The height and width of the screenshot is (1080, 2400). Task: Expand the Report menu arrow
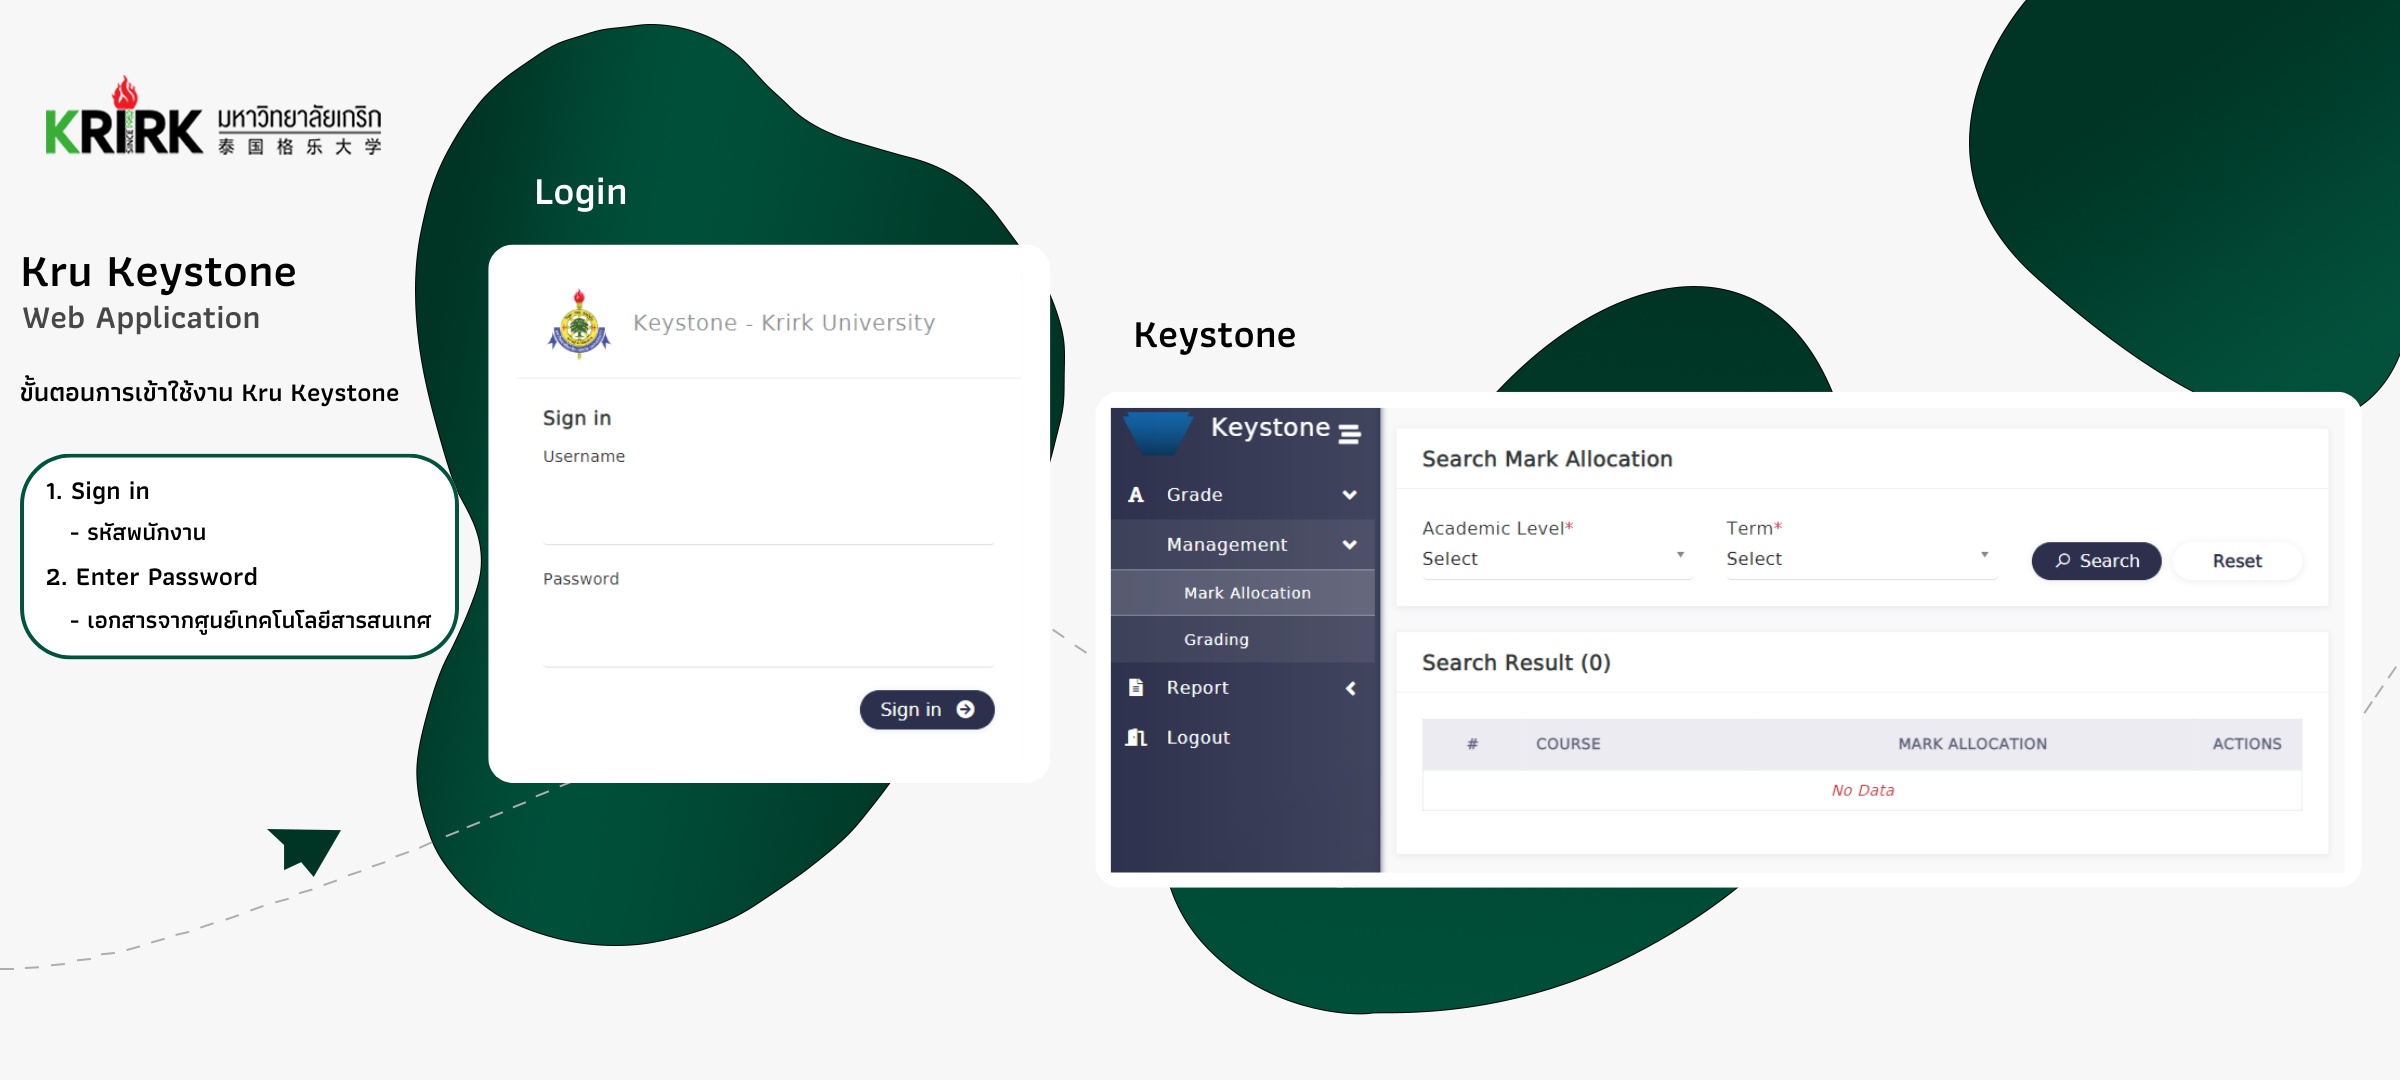[x=1350, y=688]
